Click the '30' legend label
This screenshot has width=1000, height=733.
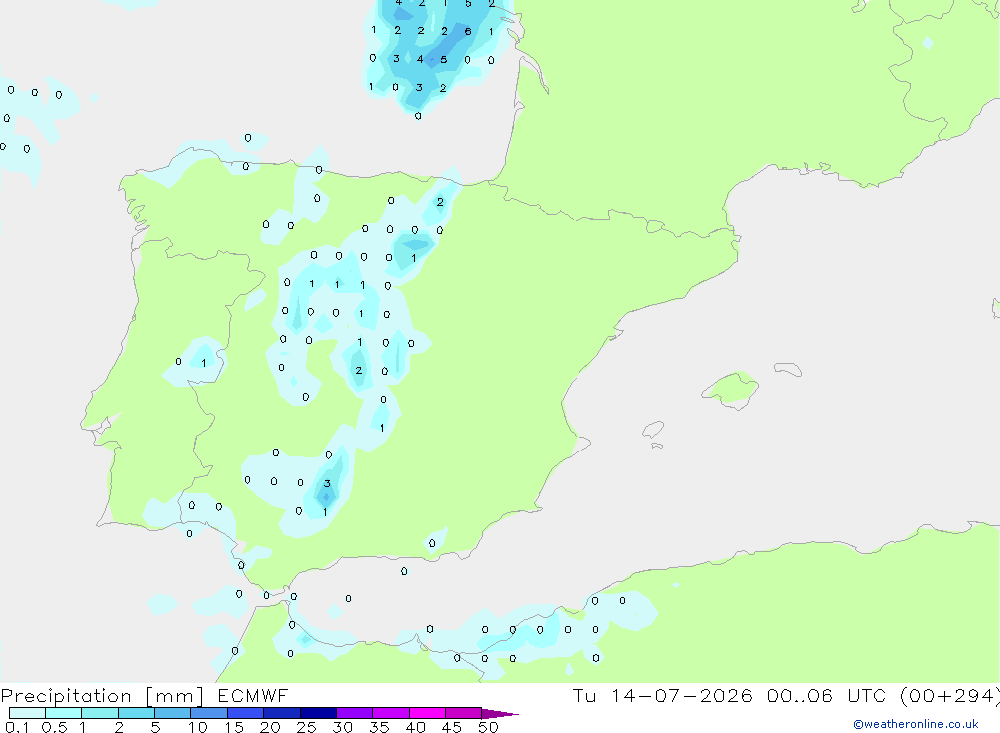tap(342, 727)
